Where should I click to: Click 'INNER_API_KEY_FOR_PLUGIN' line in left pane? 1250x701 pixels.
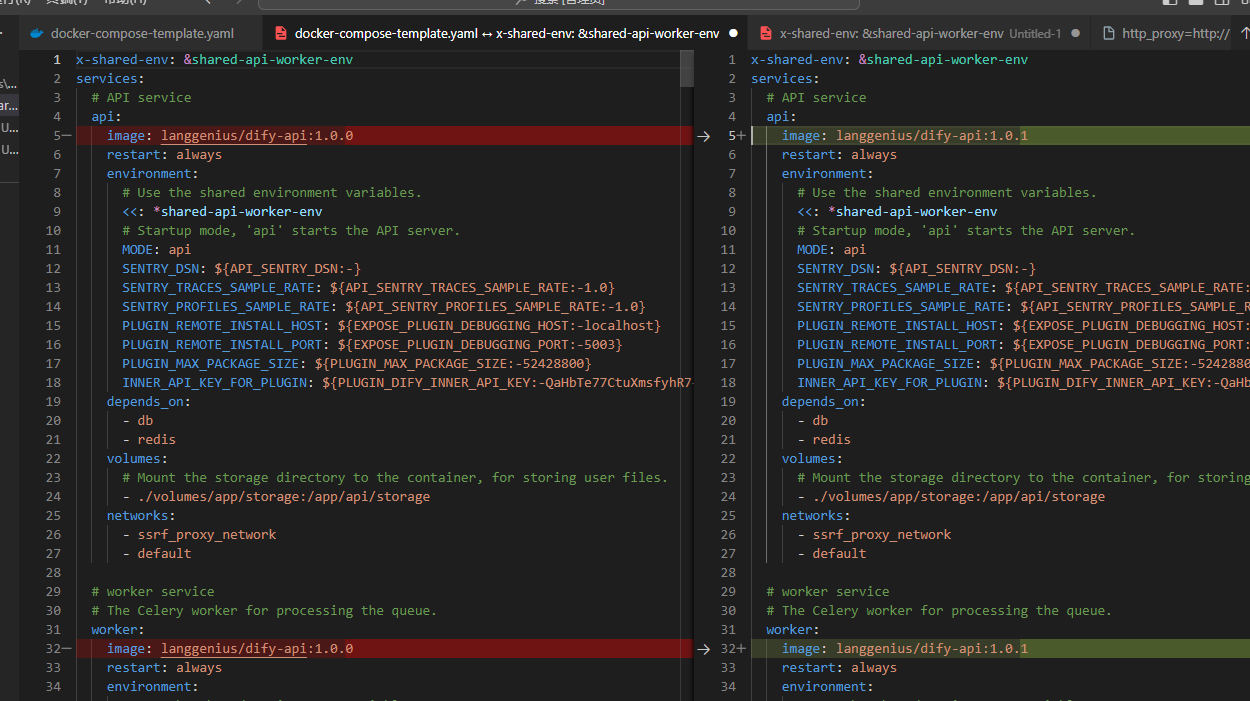[407, 382]
